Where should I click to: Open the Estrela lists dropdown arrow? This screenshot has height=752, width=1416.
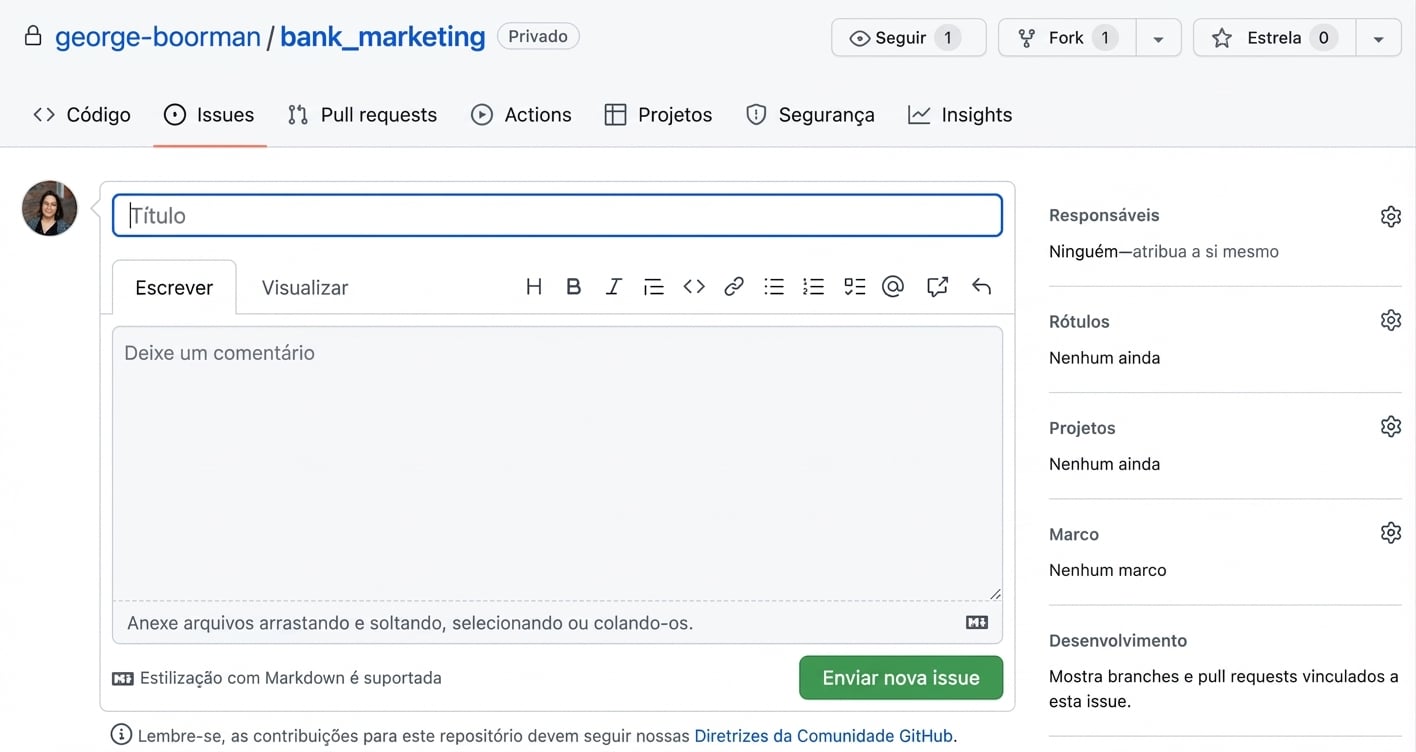click(x=1379, y=38)
